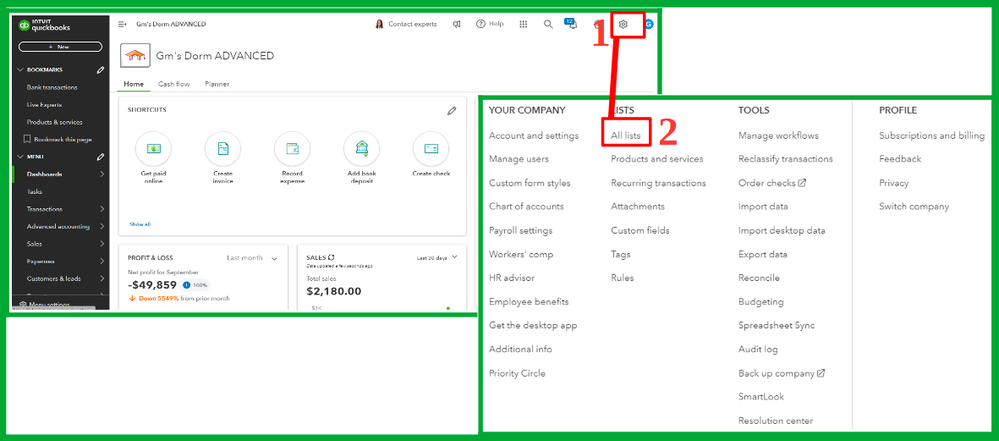This screenshot has width=999, height=441.
Task: Expand Customers & leads submenu arrow
Action: tap(102, 278)
